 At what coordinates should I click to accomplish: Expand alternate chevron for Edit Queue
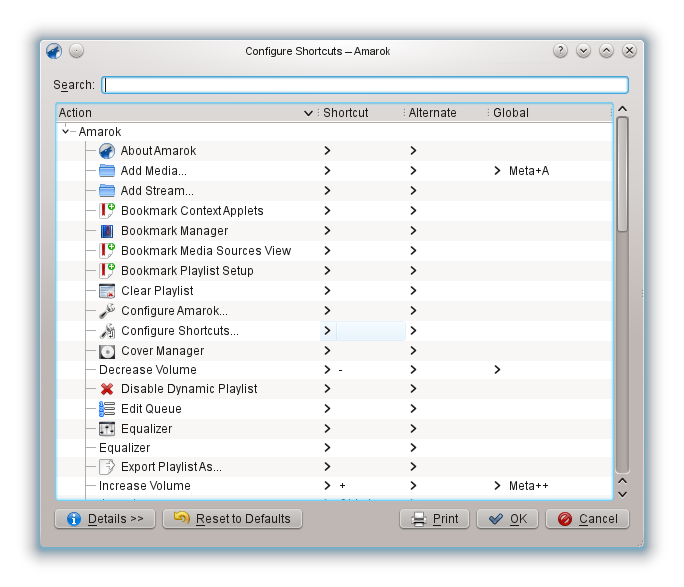(413, 409)
